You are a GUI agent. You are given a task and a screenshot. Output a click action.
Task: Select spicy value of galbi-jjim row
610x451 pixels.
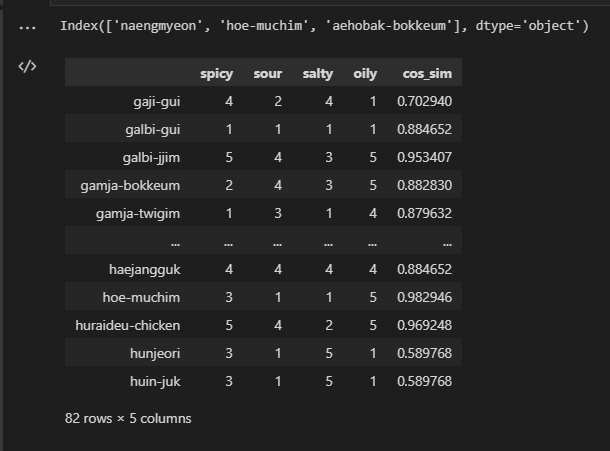click(x=229, y=157)
